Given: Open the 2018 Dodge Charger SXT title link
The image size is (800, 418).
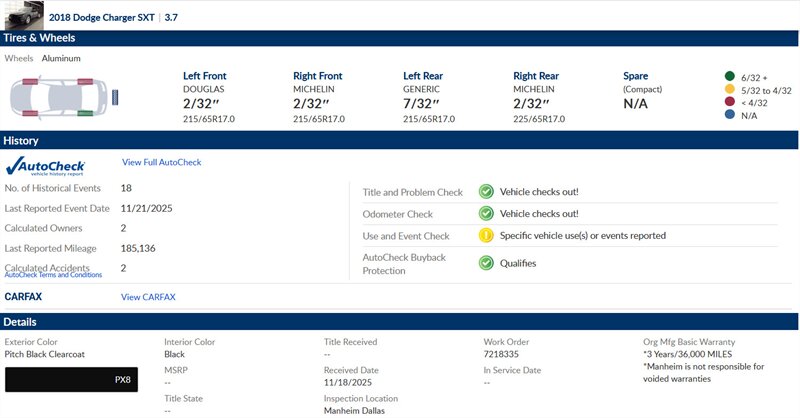Looking at the screenshot, I should coord(102,17).
